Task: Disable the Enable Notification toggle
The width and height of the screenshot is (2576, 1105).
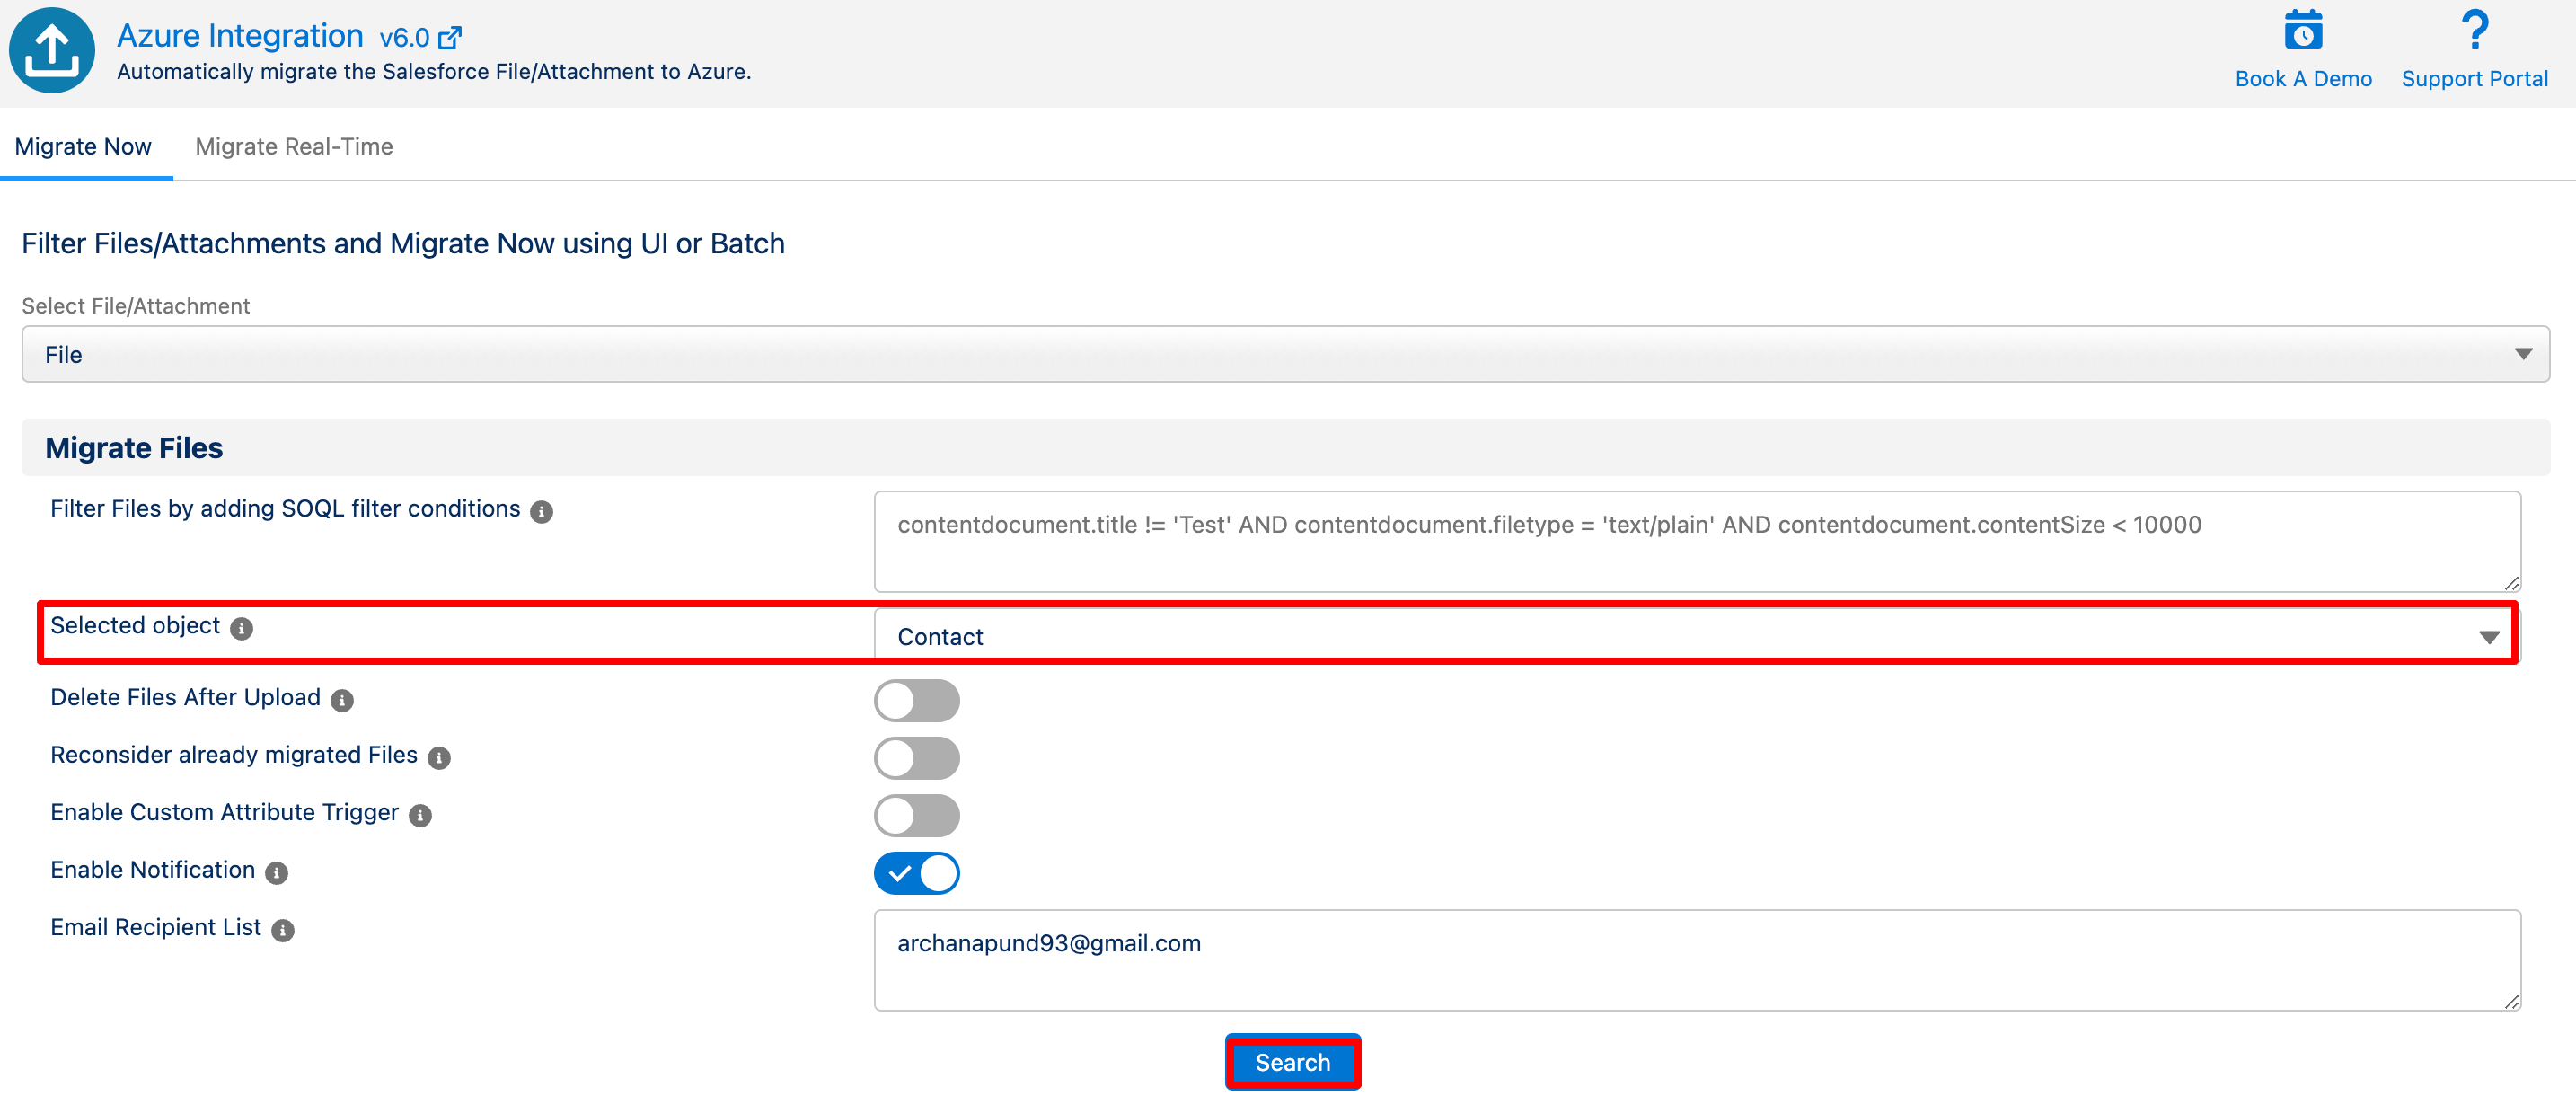Action: pos(916,873)
